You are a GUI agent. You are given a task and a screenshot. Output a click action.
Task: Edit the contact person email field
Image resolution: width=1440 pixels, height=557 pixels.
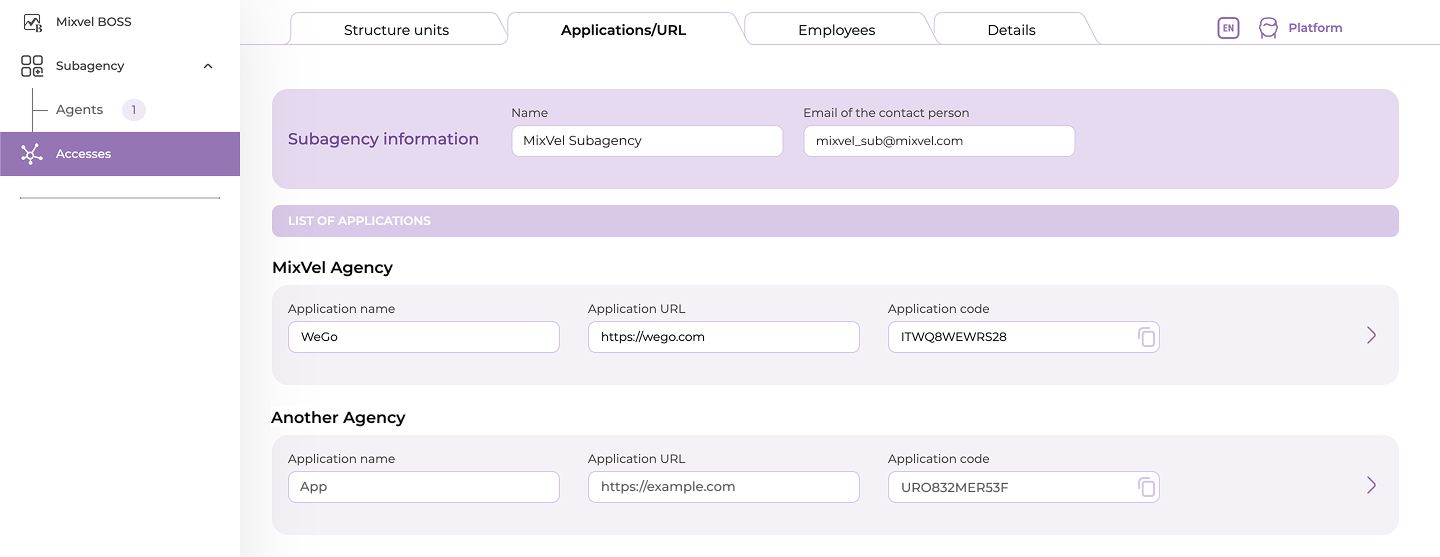point(938,141)
